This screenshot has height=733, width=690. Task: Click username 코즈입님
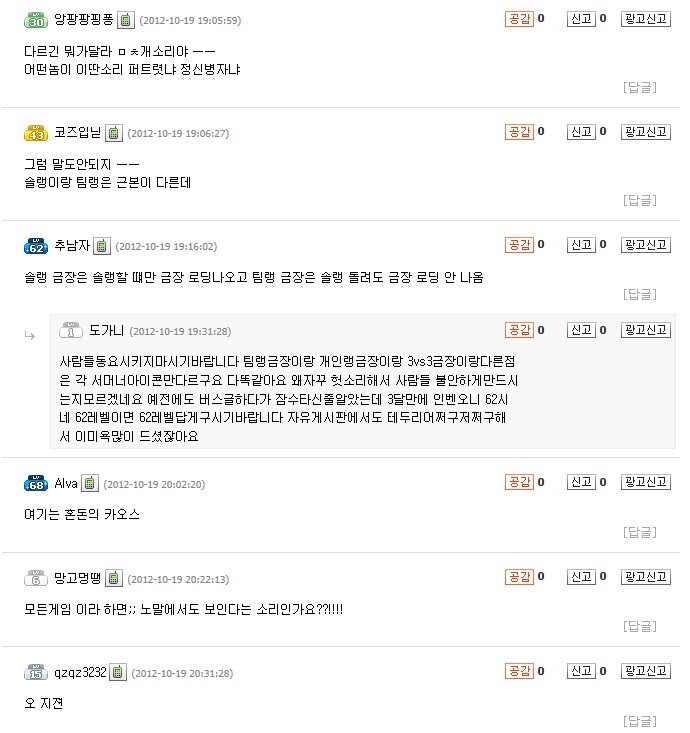tap(78, 132)
